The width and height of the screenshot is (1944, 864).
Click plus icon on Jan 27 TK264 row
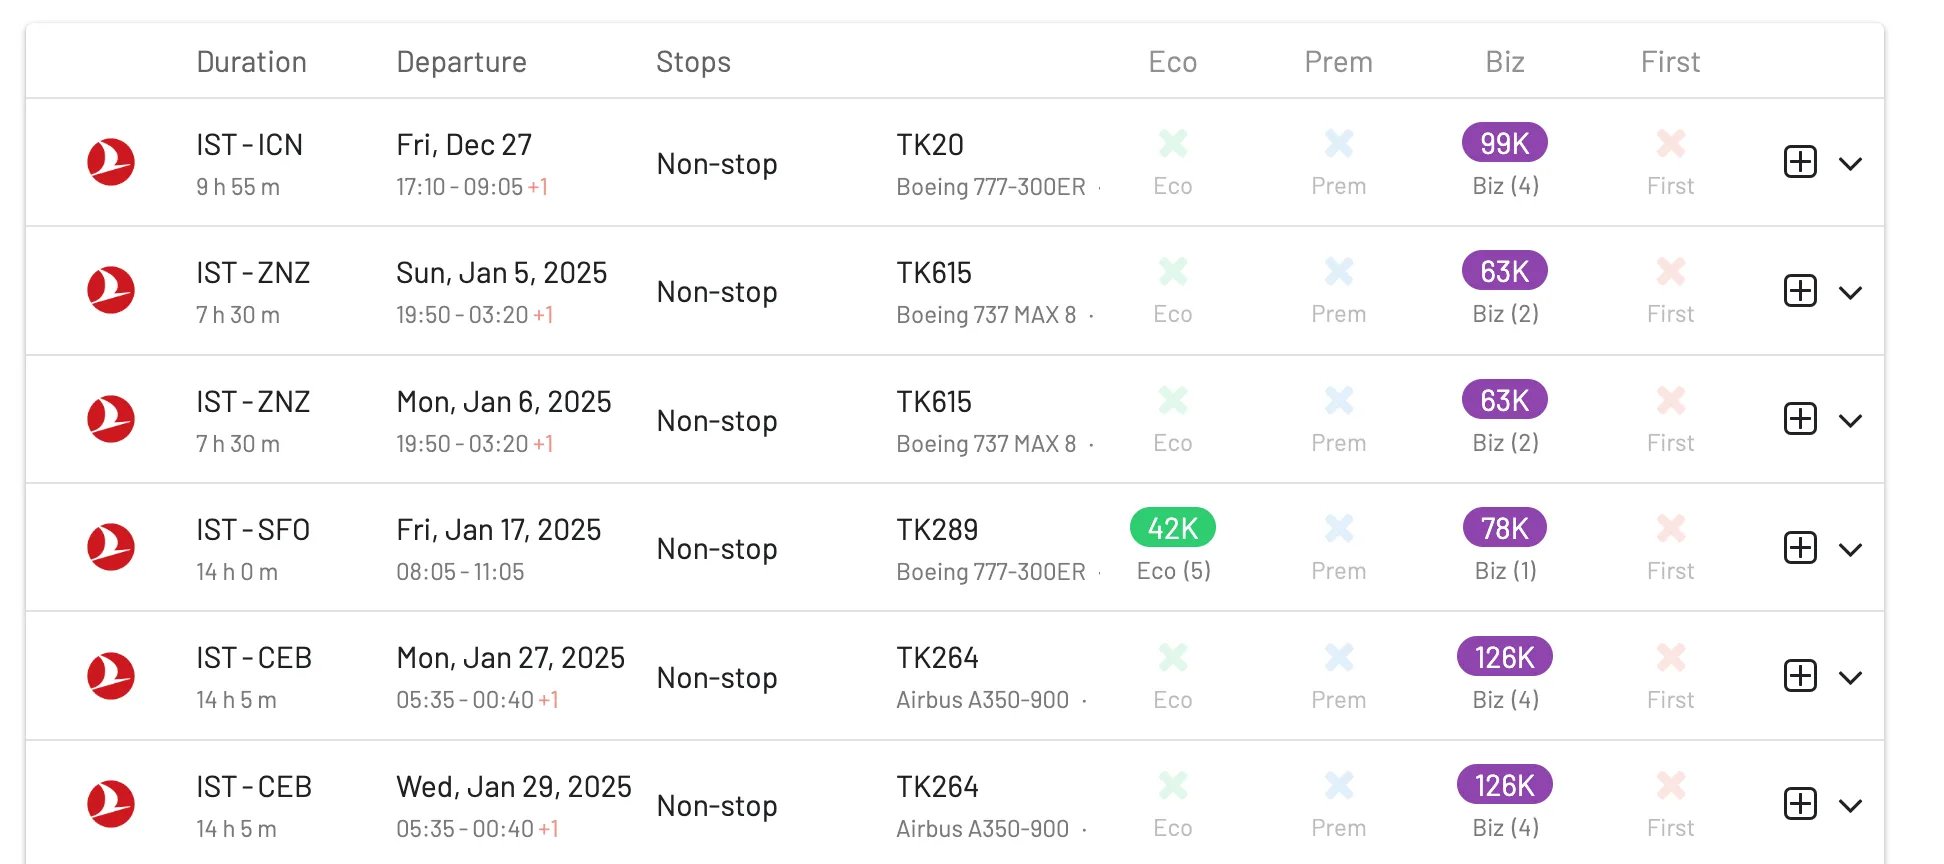[1800, 676]
